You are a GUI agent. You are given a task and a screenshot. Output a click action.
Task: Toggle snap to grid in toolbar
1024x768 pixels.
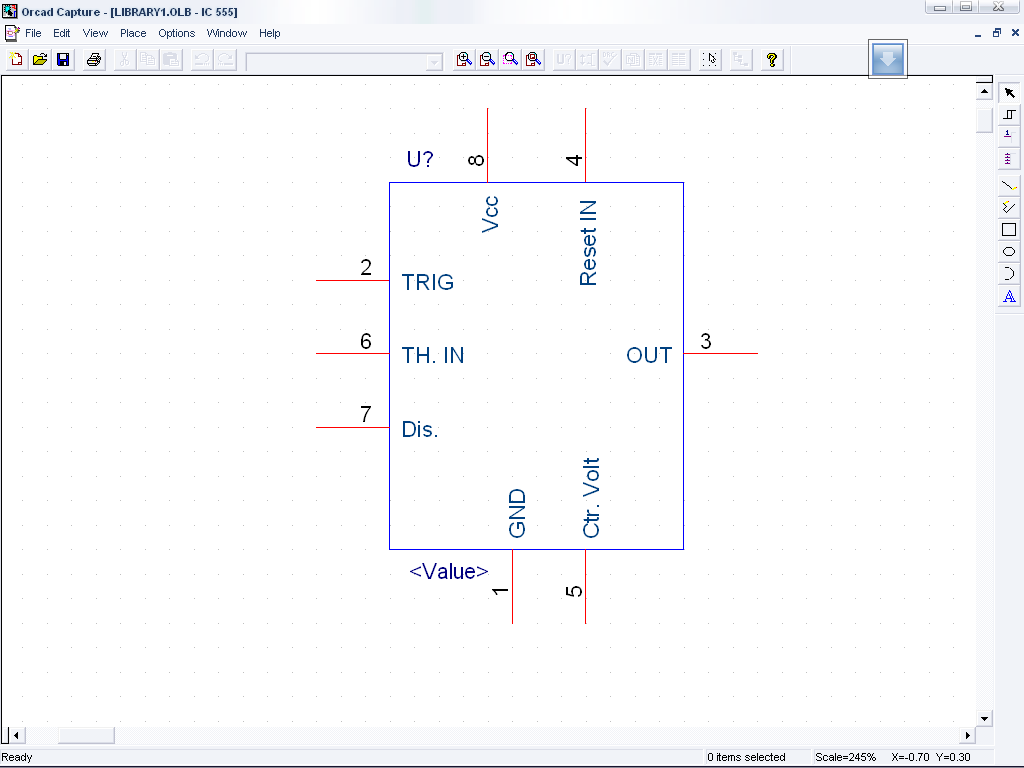710,60
